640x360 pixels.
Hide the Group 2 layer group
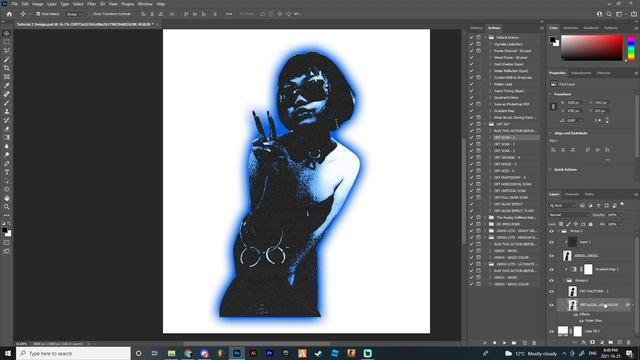click(x=551, y=231)
